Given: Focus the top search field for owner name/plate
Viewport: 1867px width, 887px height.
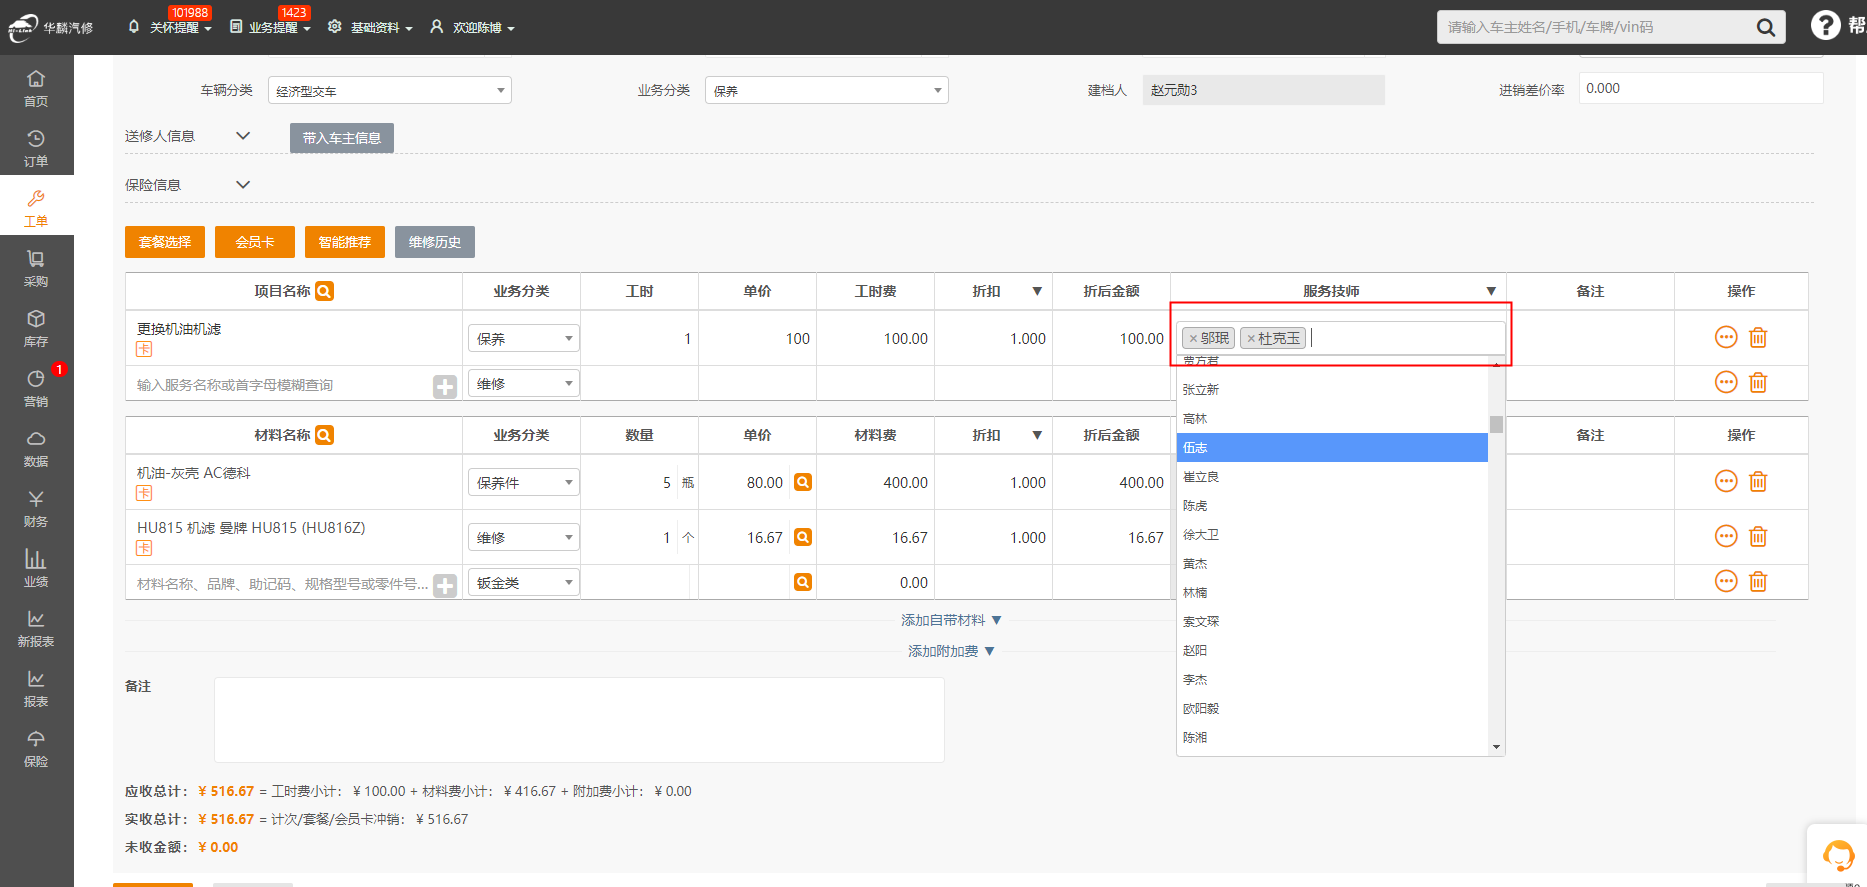Looking at the screenshot, I should (x=1595, y=27).
